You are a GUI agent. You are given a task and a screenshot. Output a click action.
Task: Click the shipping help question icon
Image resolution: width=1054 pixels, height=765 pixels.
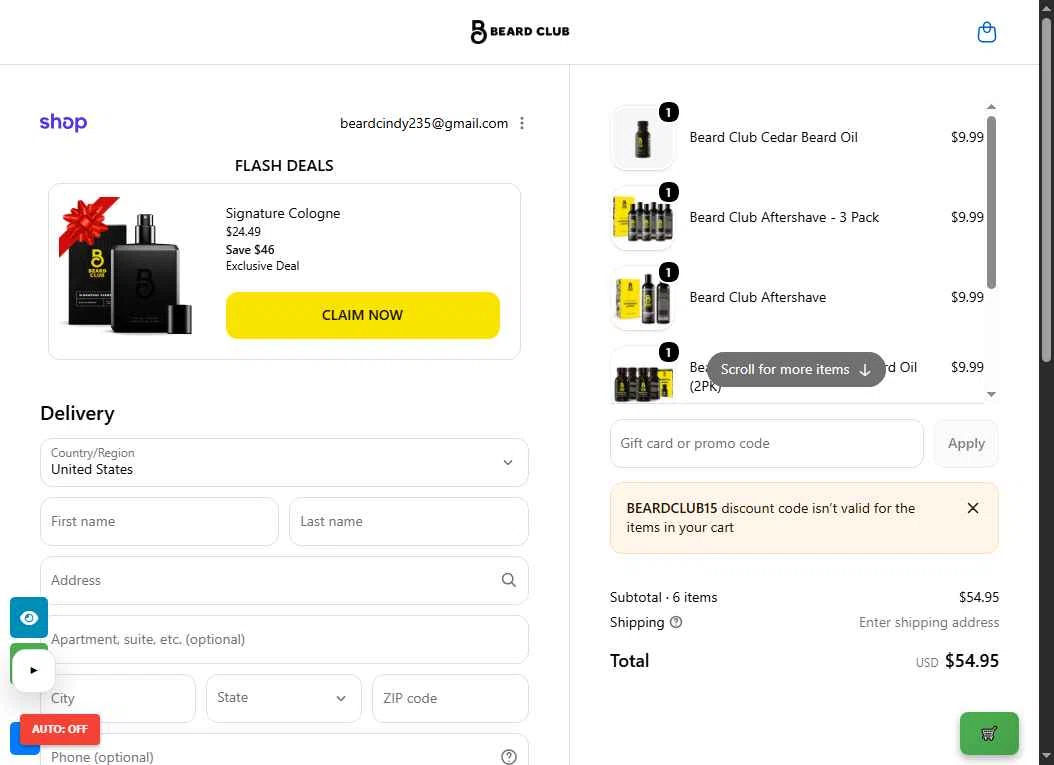click(x=676, y=622)
